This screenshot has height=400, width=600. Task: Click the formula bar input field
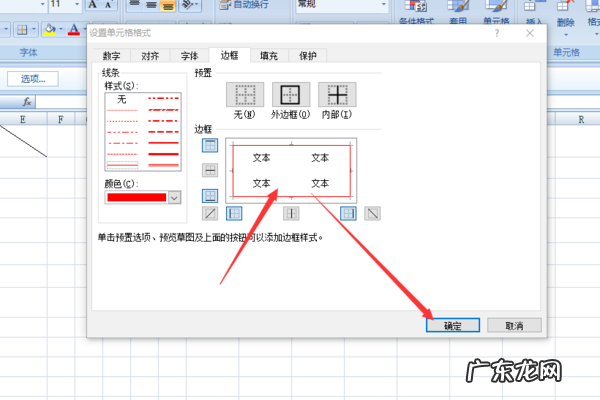click(x=61, y=102)
